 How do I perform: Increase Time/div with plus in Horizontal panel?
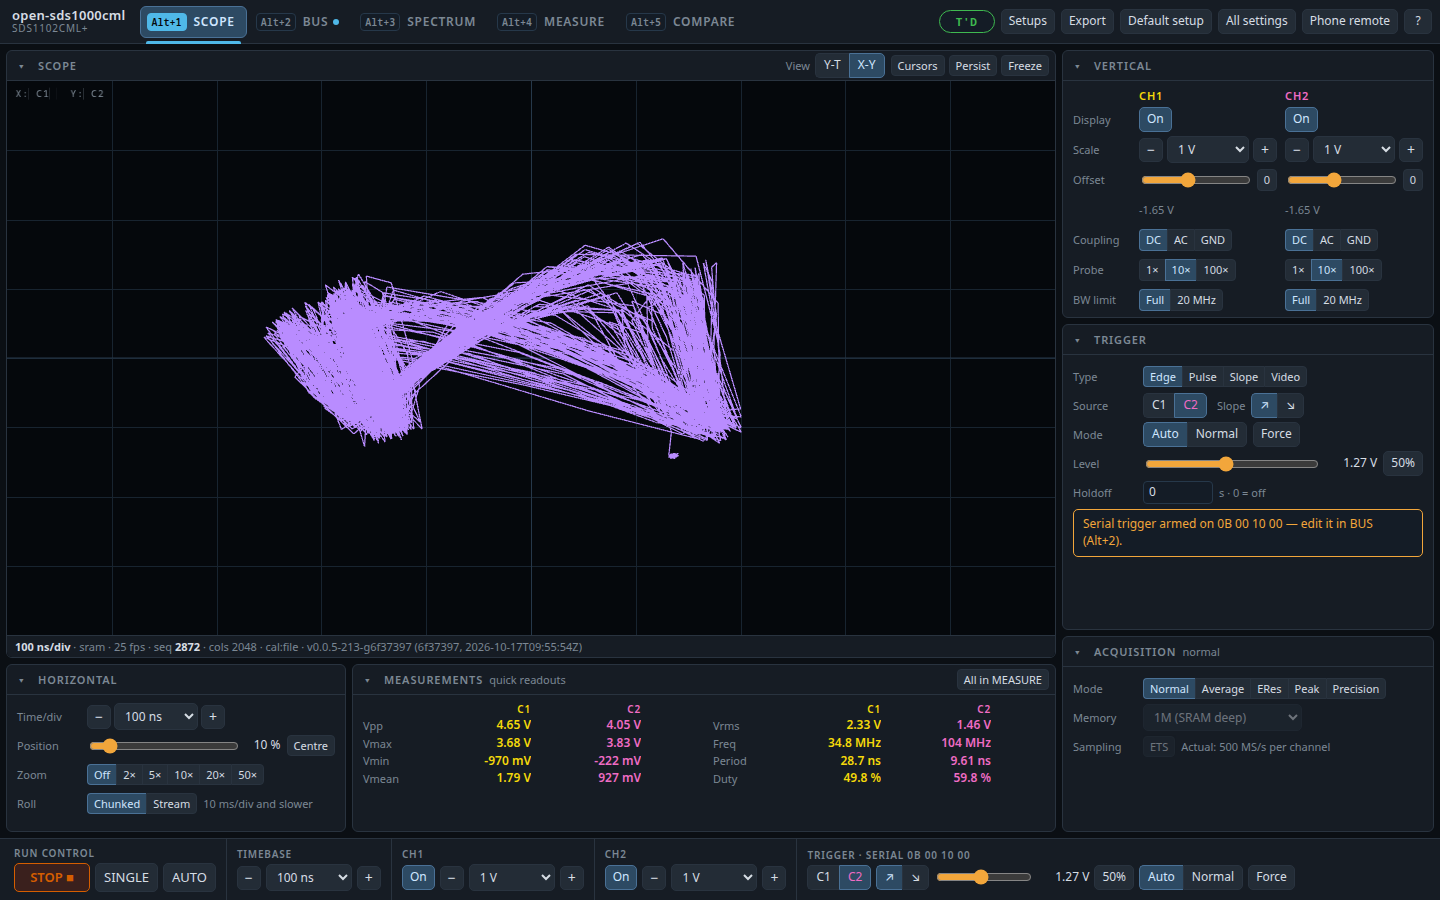(x=213, y=717)
